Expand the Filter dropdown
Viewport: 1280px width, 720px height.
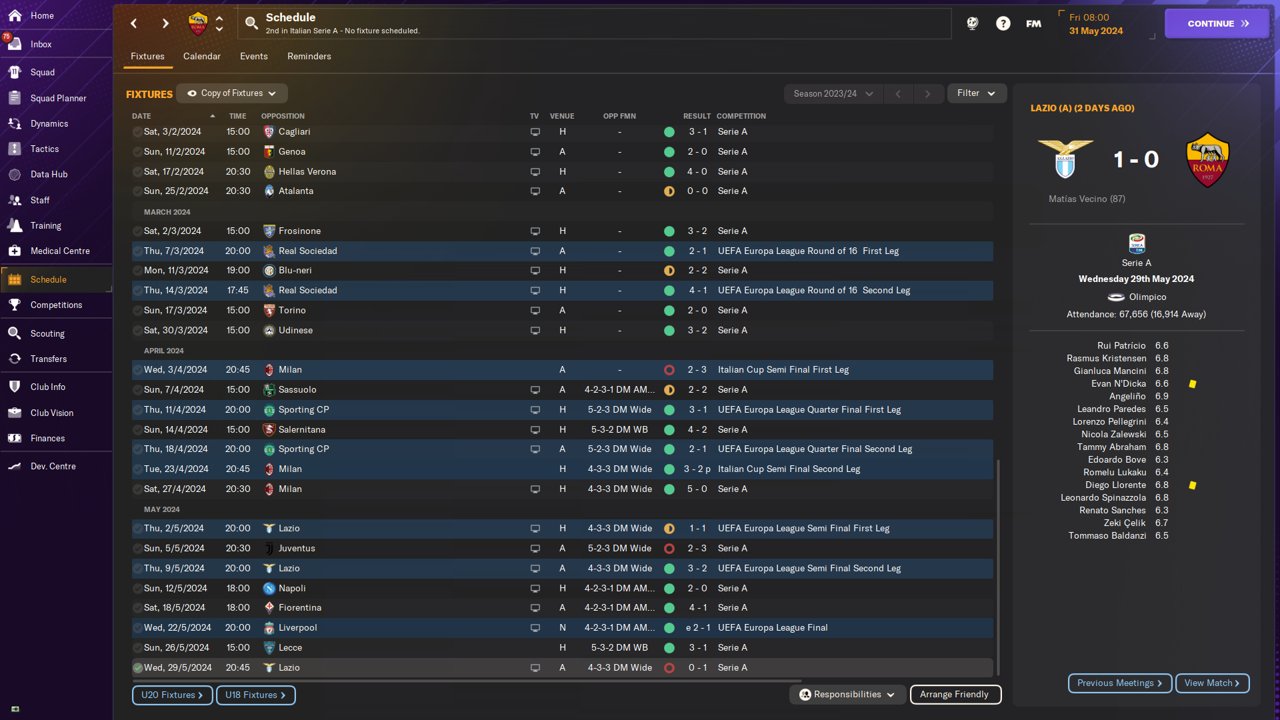pos(976,93)
